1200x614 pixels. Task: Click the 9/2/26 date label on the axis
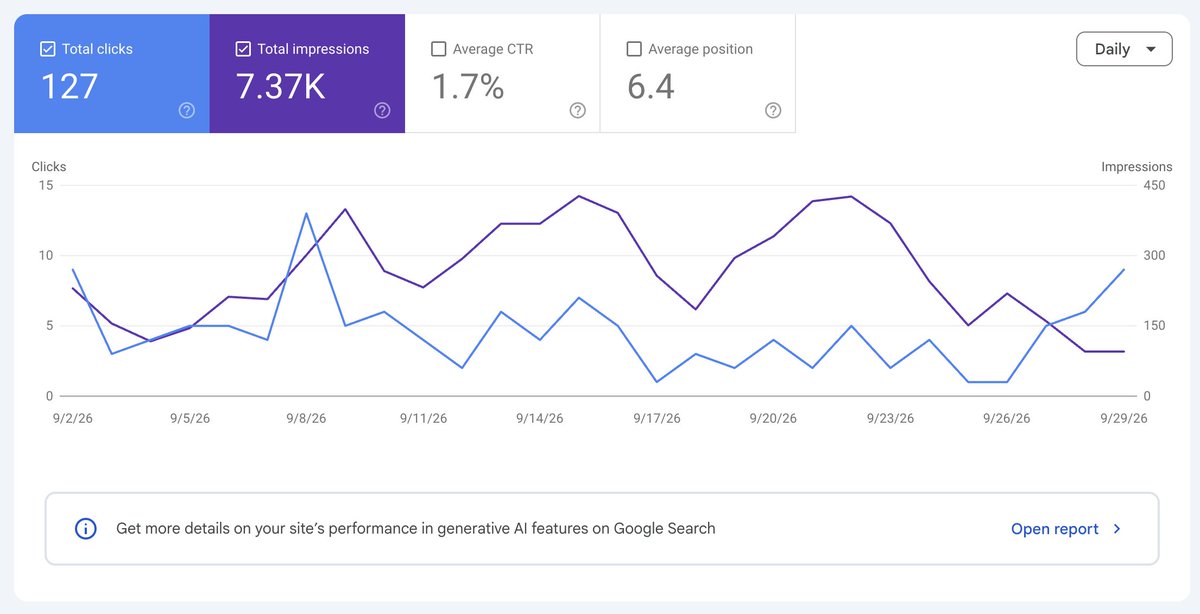click(73, 419)
